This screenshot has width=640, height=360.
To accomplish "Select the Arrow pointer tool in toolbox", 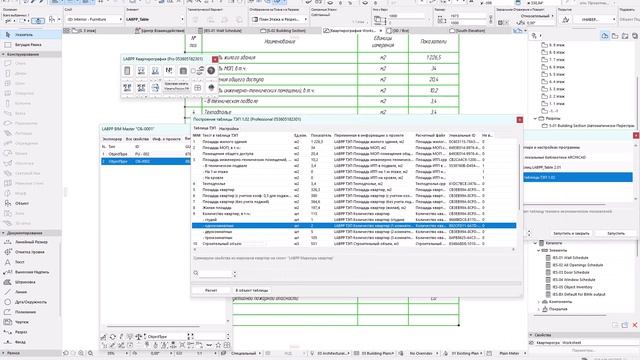I will tap(31, 35).
